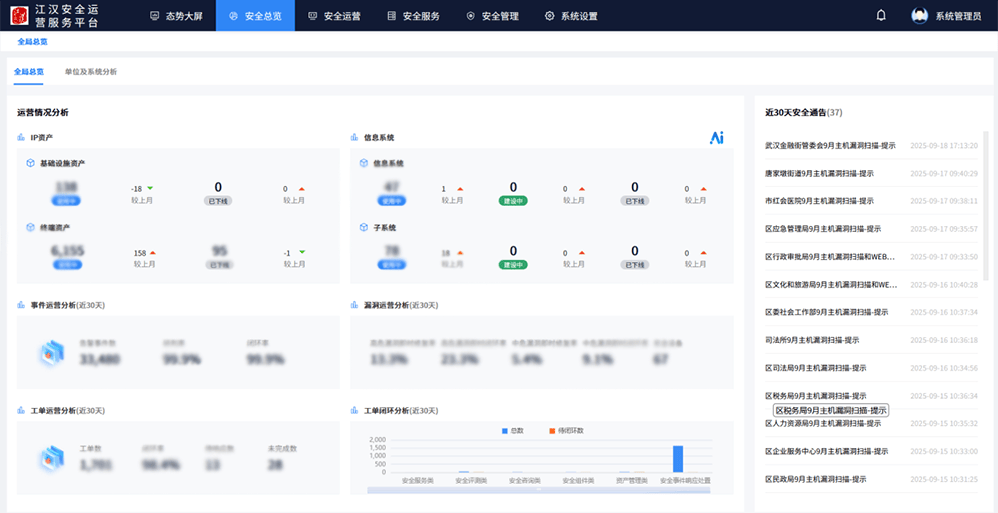Click the notification bell icon
Image resolution: width=998 pixels, height=513 pixels.
click(881, 15)
